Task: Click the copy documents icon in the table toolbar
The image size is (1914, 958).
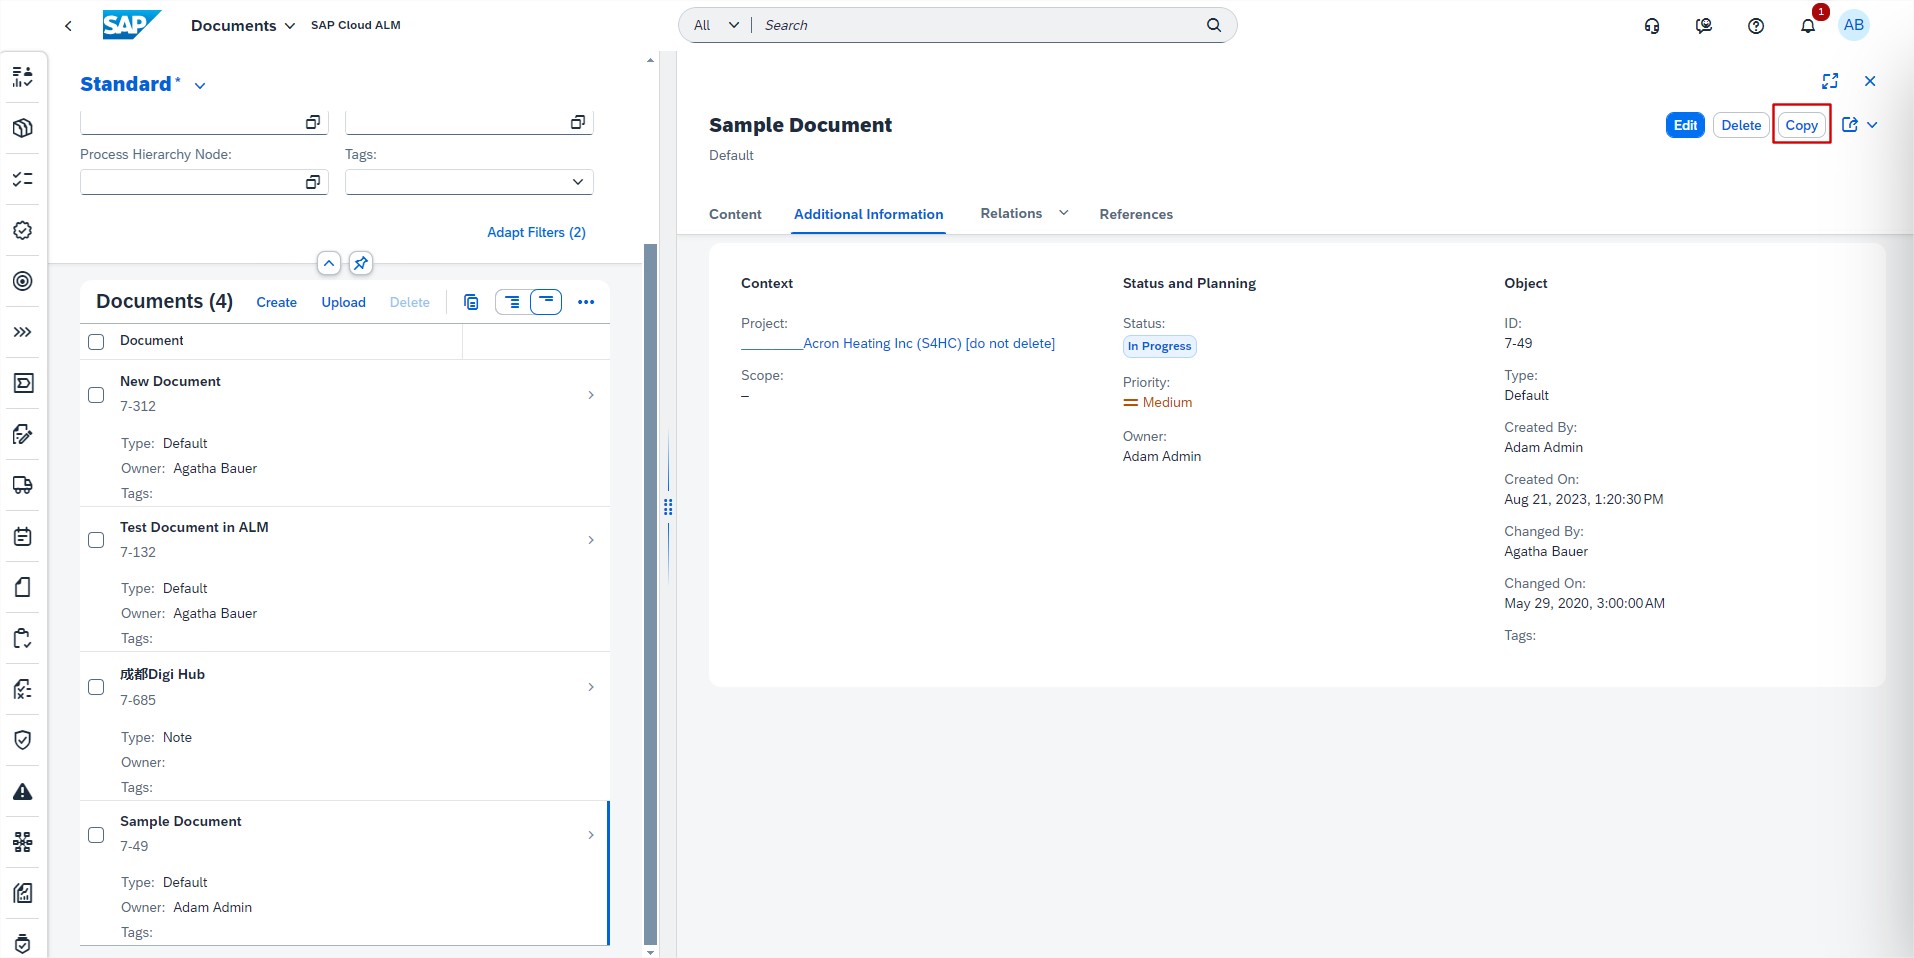Action: [x=471, y=302]
